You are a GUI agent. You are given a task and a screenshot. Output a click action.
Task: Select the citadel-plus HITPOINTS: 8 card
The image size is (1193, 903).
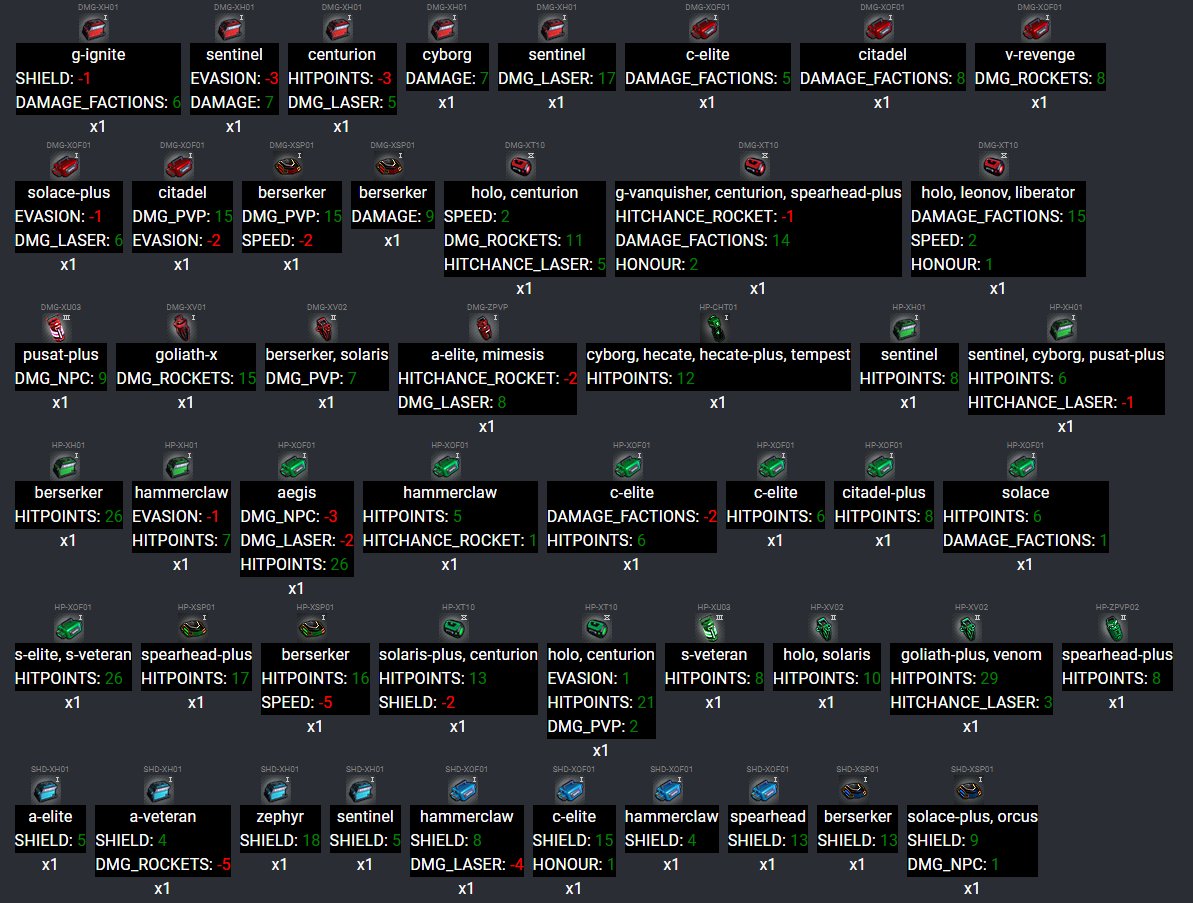882,504
